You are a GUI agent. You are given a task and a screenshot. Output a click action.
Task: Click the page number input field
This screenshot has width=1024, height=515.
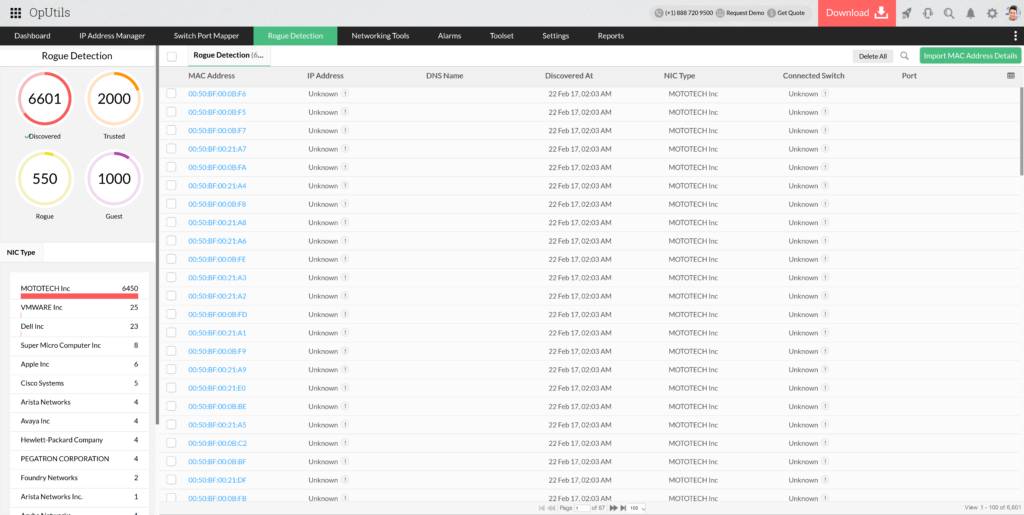[x=581, y=508]
